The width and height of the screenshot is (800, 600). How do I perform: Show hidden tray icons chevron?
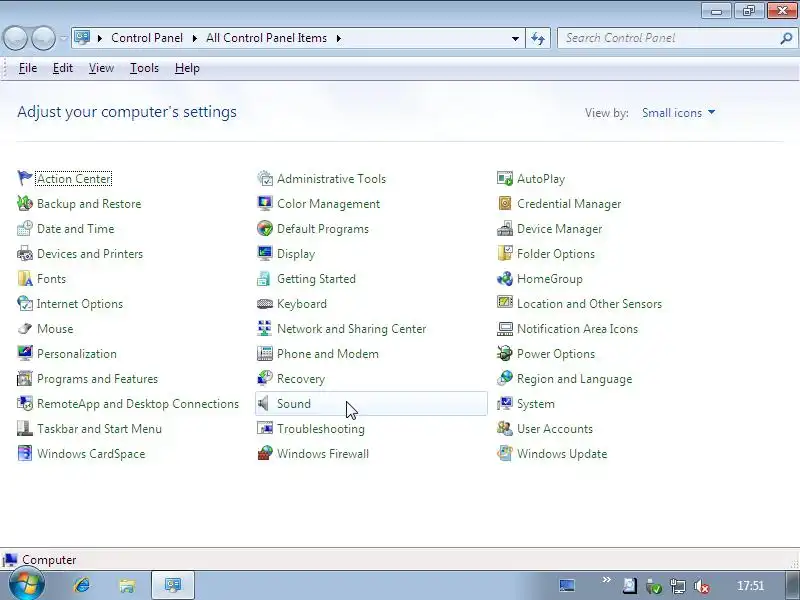606,580
